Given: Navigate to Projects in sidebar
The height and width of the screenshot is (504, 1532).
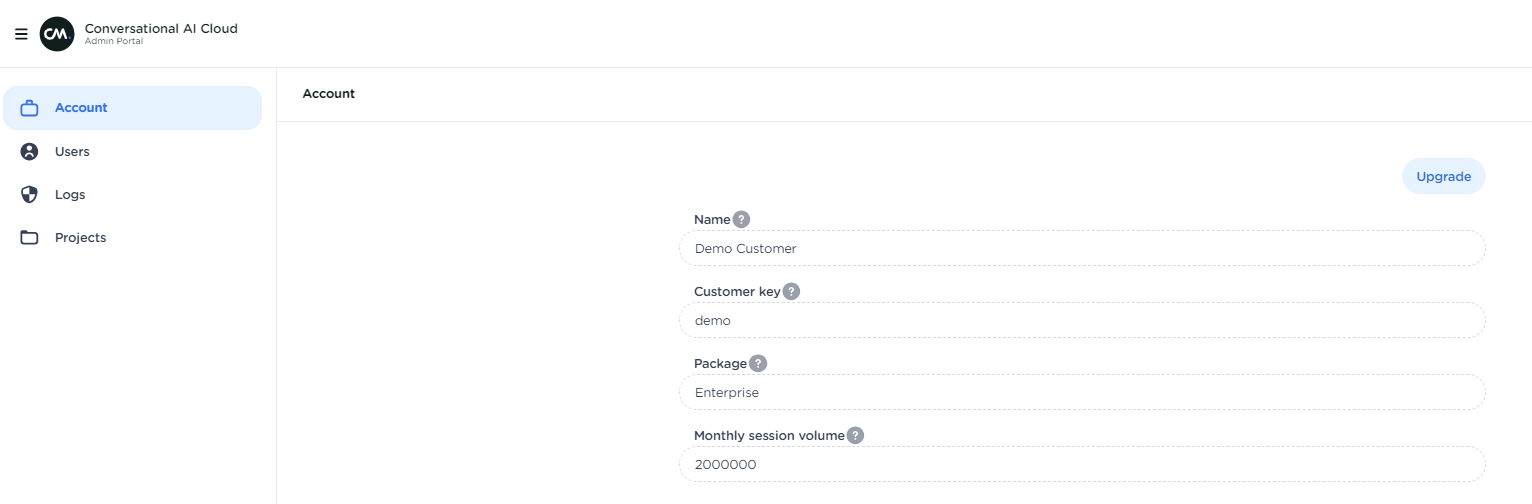Looking at the screenshot, I should [x=80, y=238].
